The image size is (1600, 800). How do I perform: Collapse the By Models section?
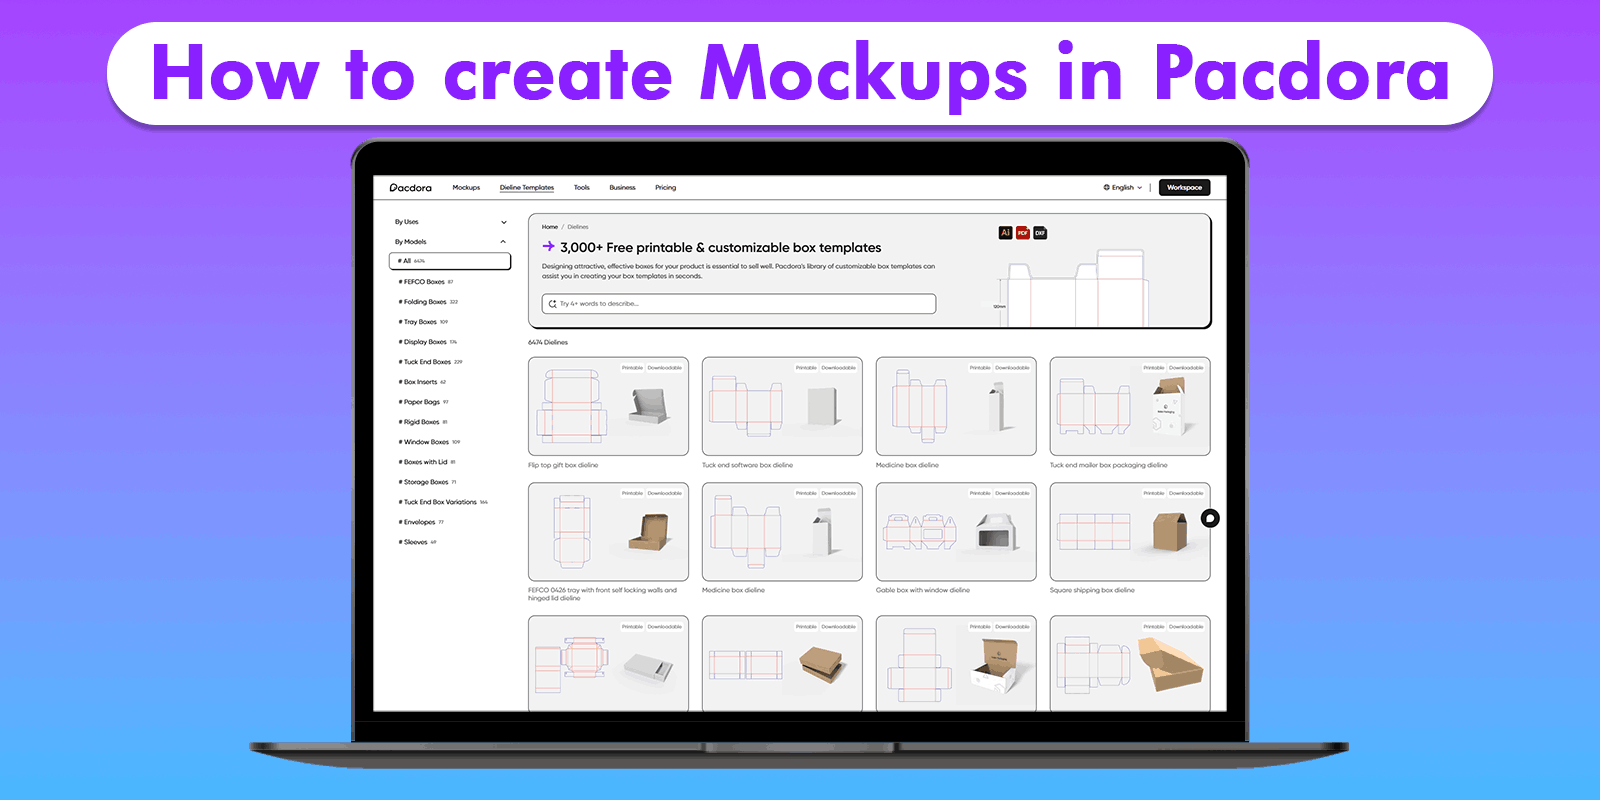[451, 242]
